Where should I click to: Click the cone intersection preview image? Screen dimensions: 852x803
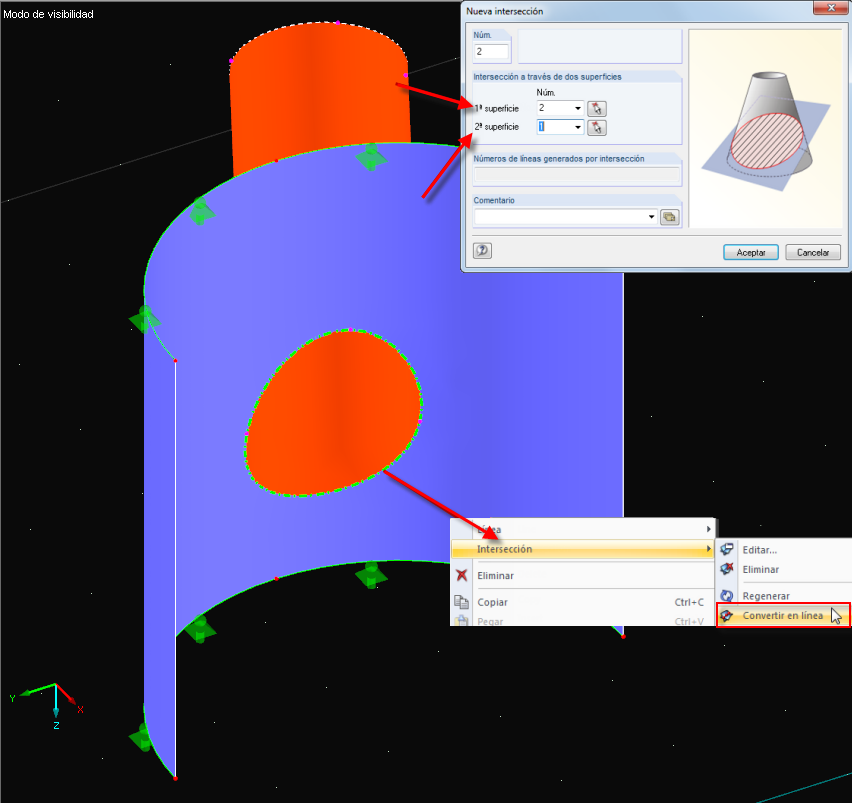coord(766,128)
